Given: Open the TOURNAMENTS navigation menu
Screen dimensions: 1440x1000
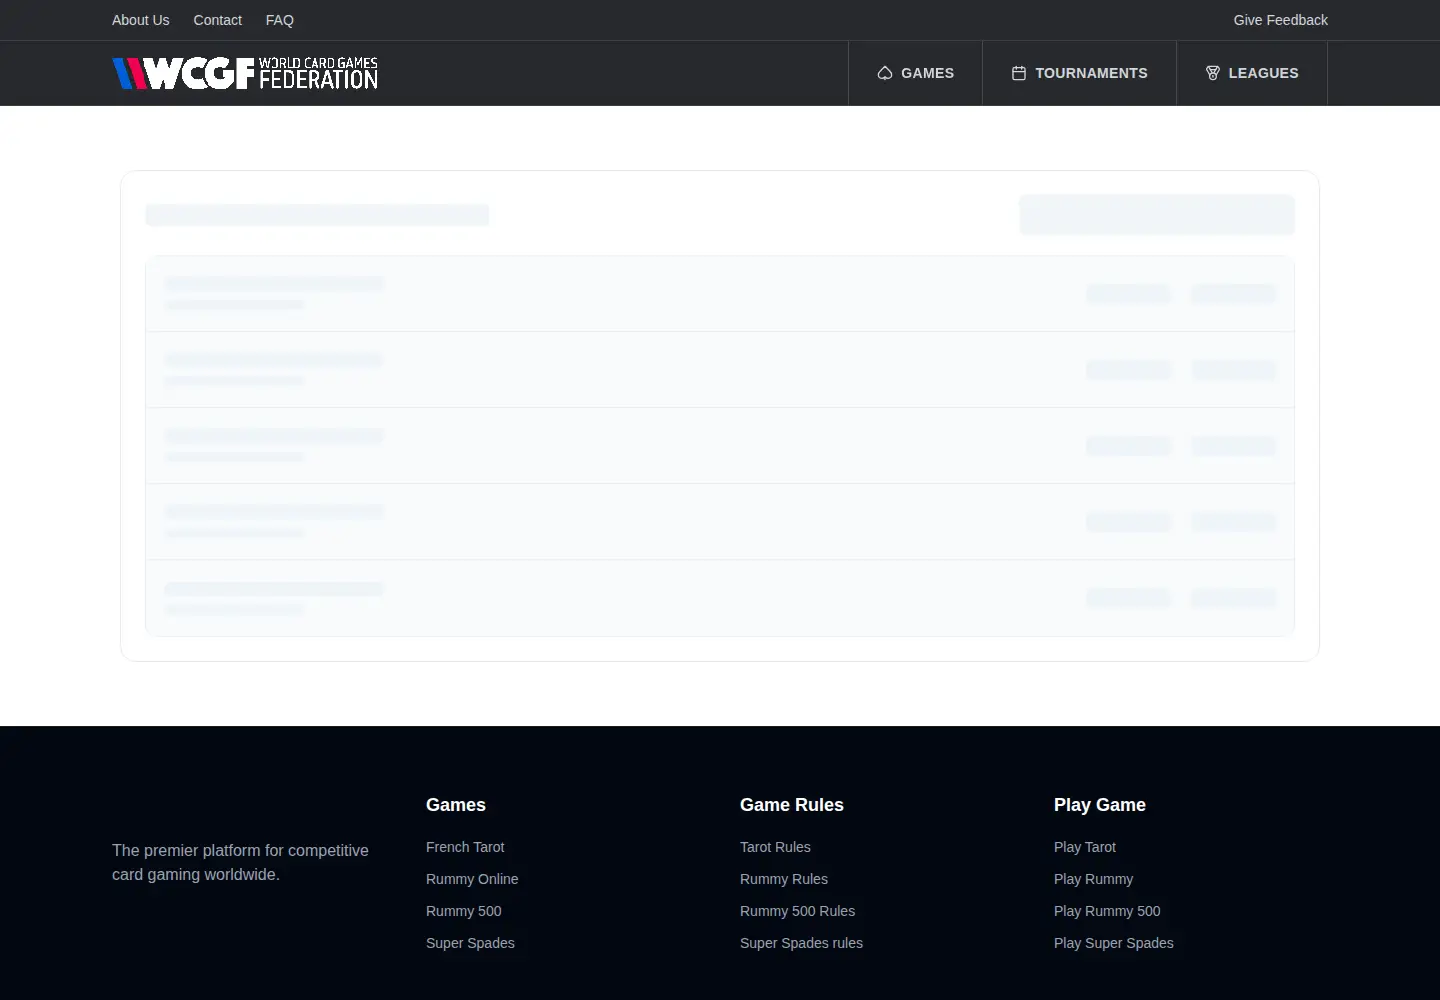Looking at the screenshot, I should click(1080, 73).
